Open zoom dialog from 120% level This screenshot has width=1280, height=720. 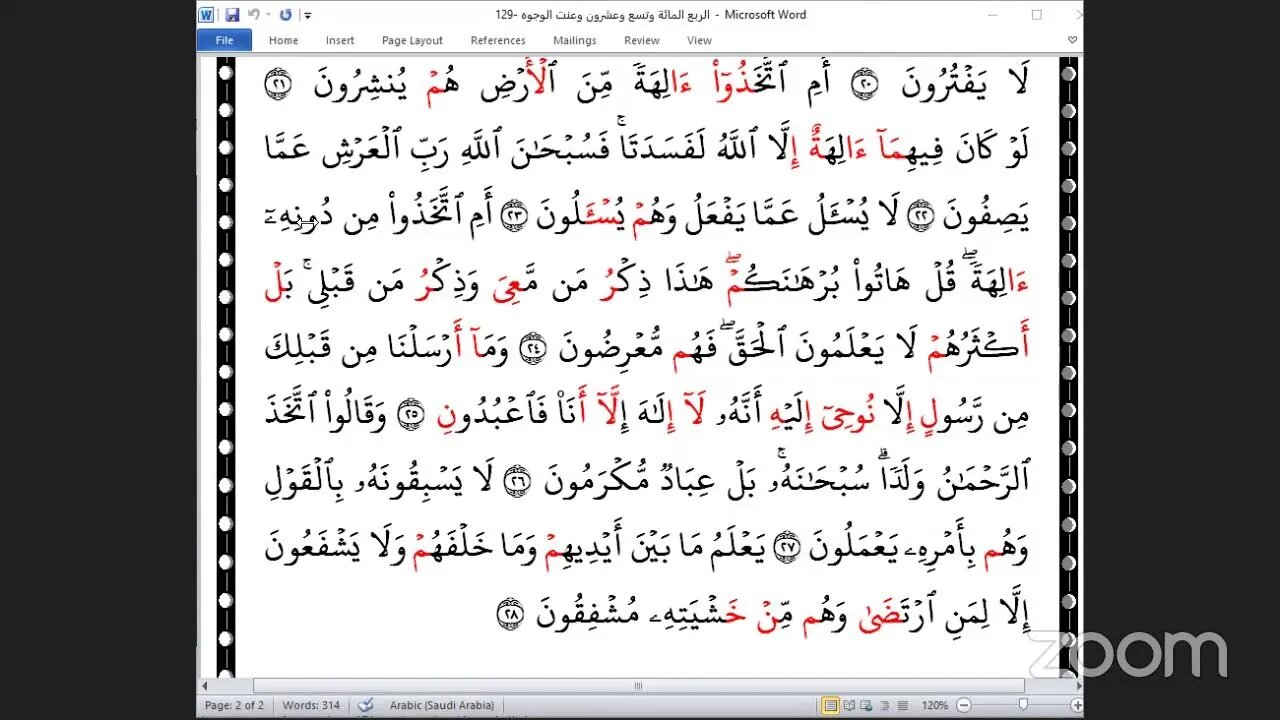tap(934, 705)
